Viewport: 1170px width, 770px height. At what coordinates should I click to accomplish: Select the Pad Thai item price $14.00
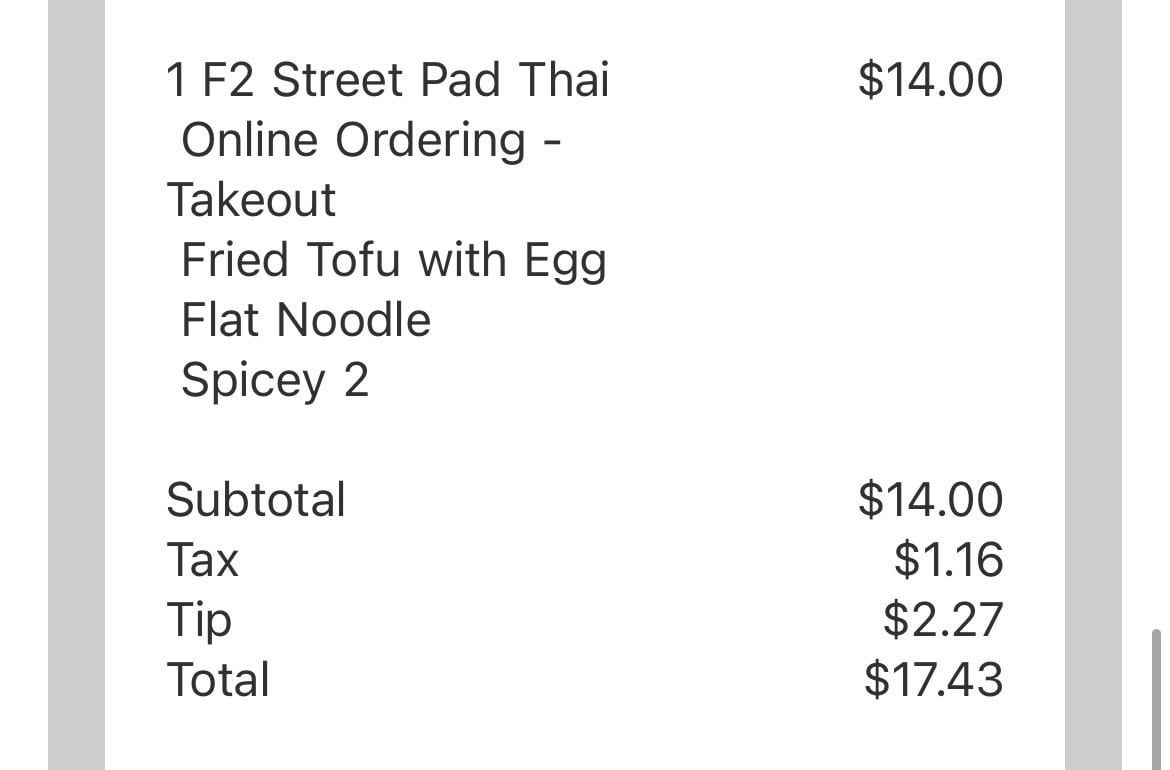930,80
